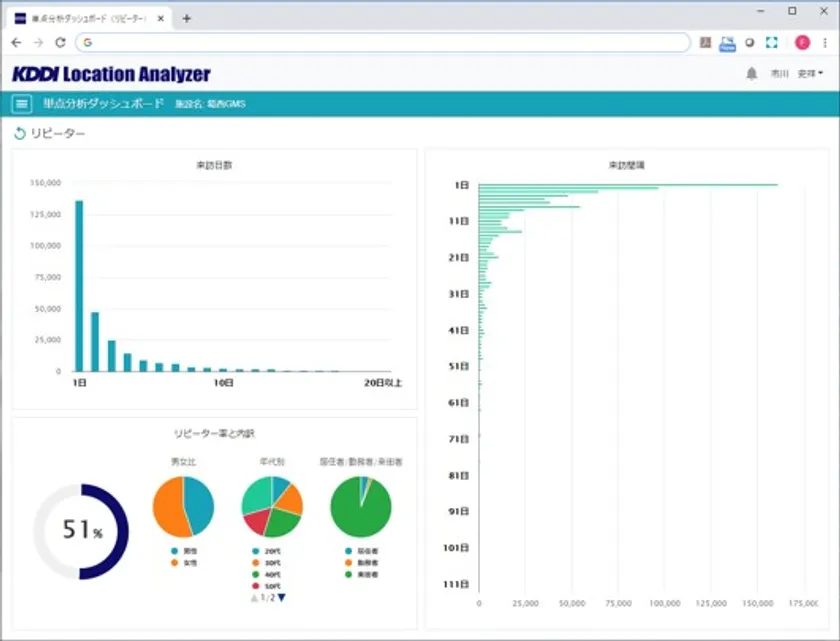Click the 単点分析ダッシュボード header title
This screenshot has height=641, width=840.
pos(103,104)
